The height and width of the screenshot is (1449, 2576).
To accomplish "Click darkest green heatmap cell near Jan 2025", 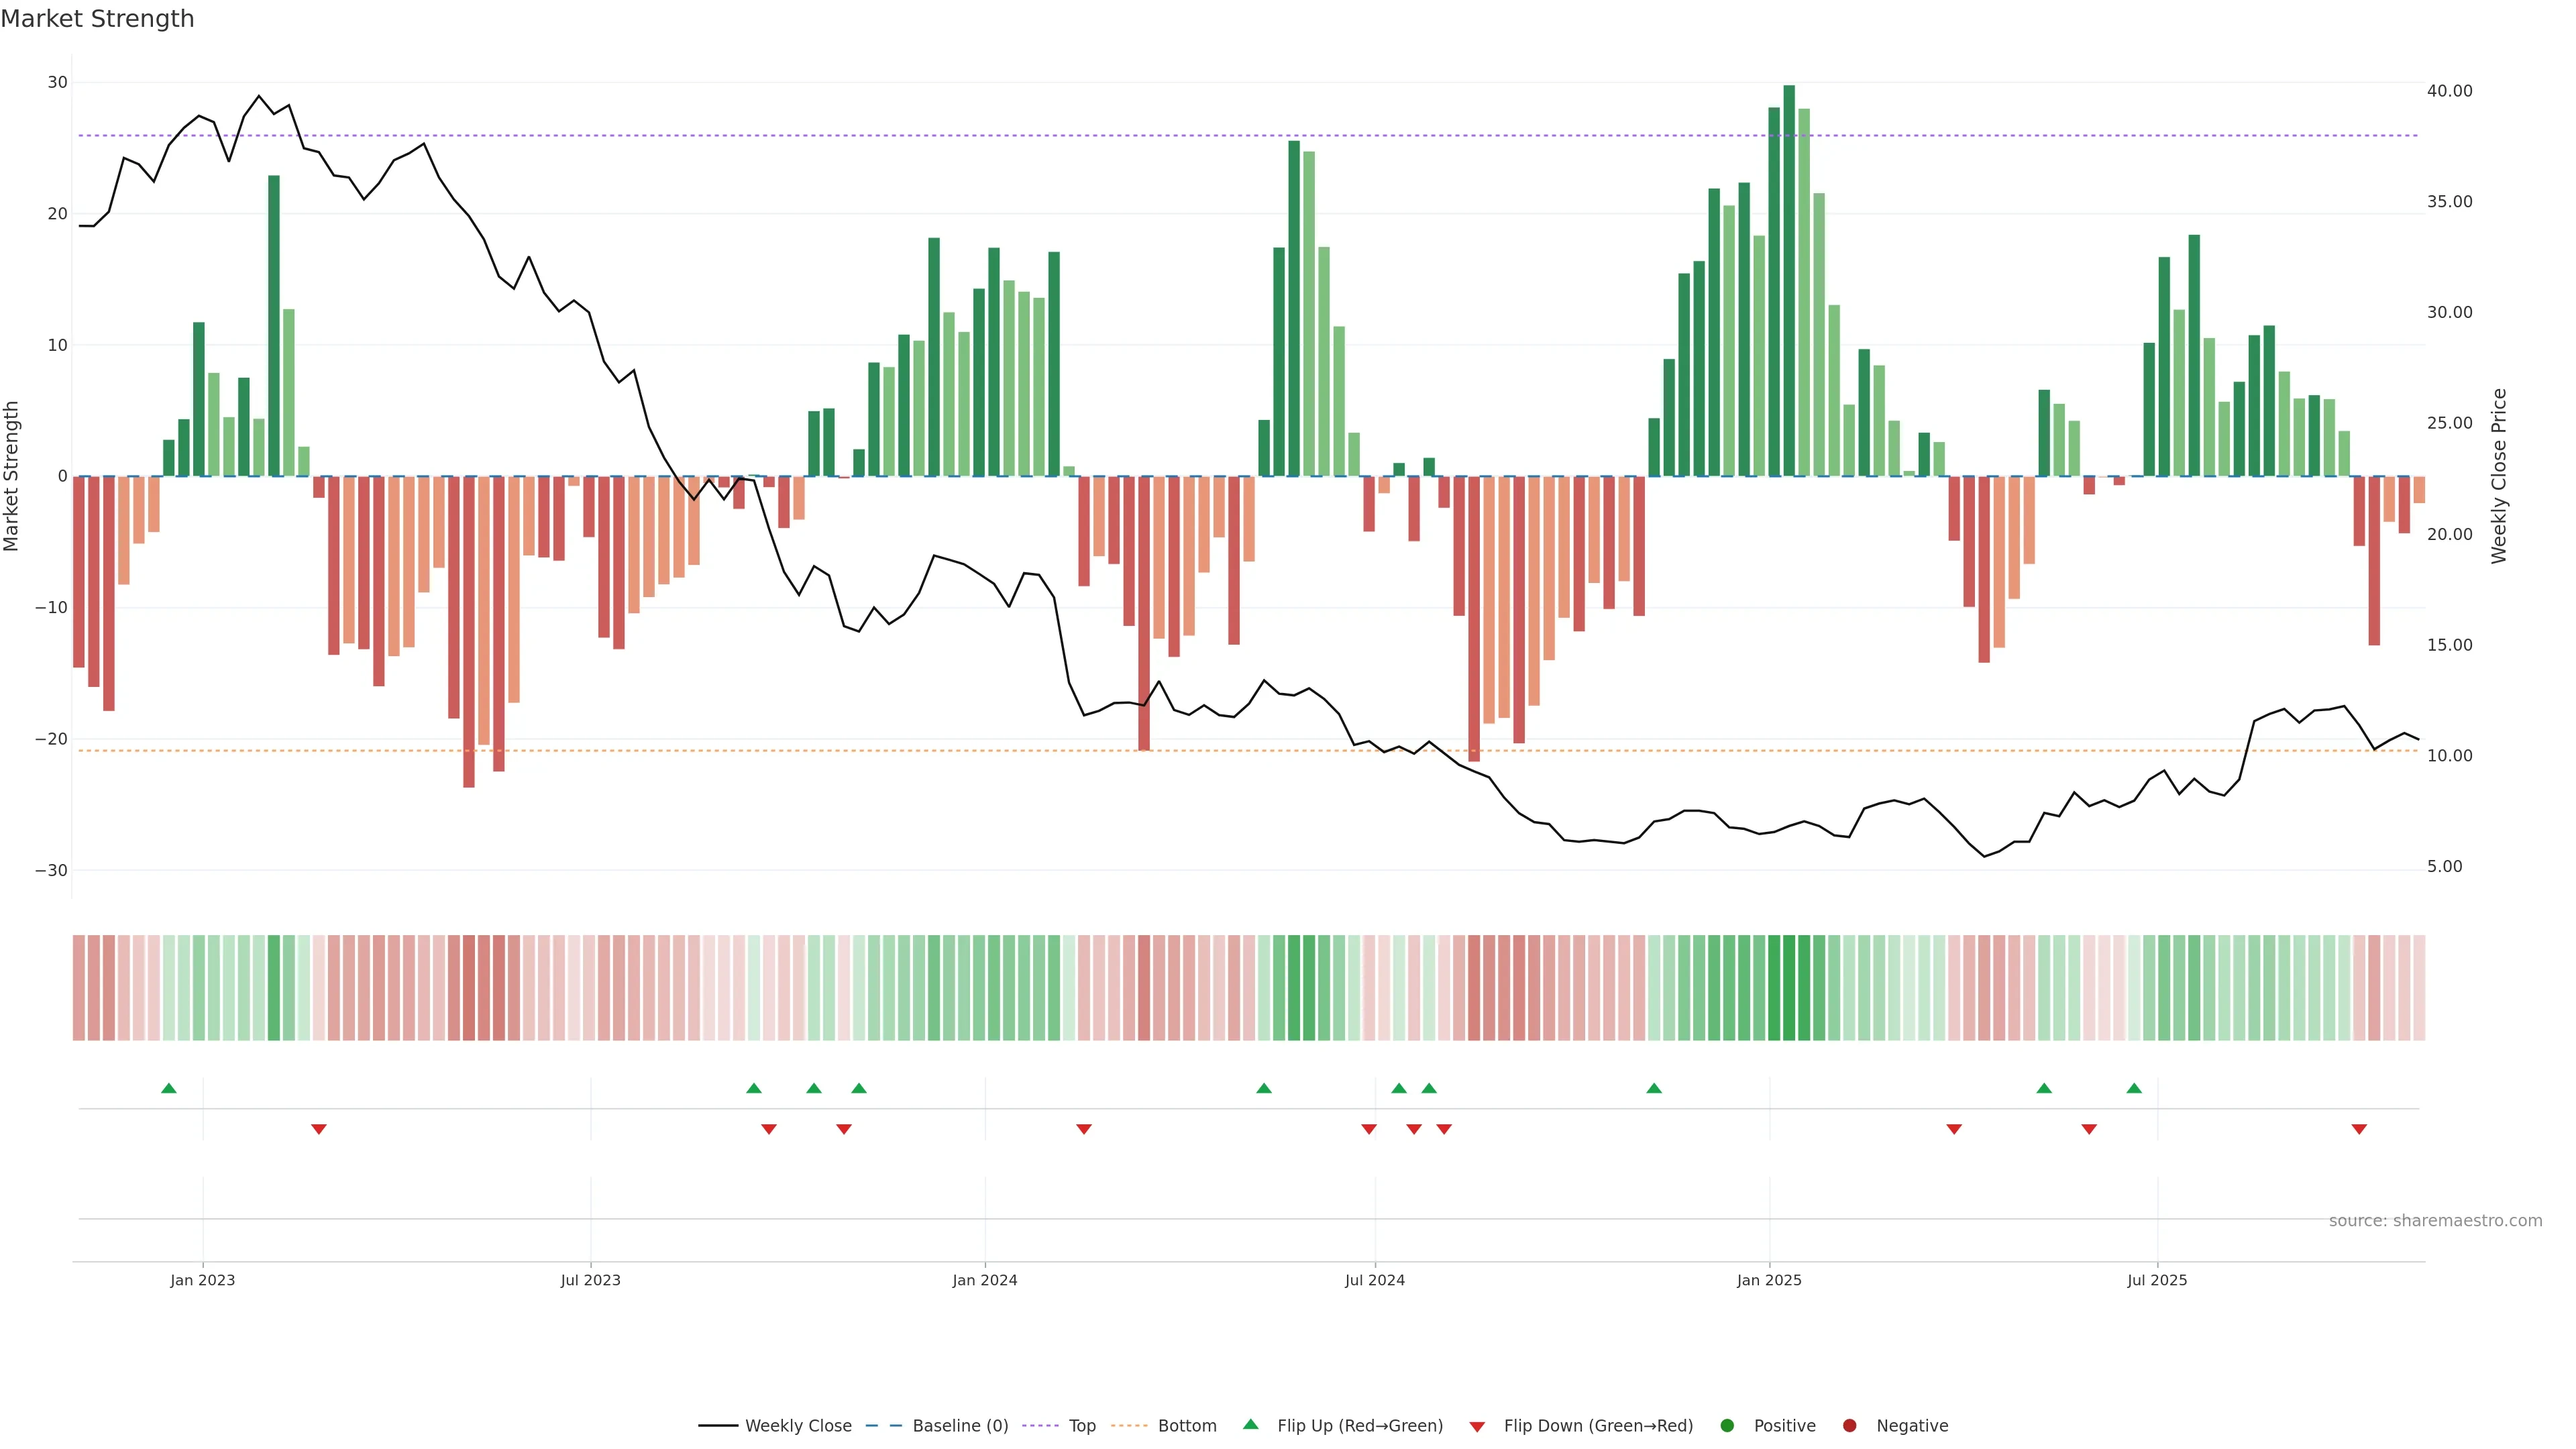I will [1789, 987].
